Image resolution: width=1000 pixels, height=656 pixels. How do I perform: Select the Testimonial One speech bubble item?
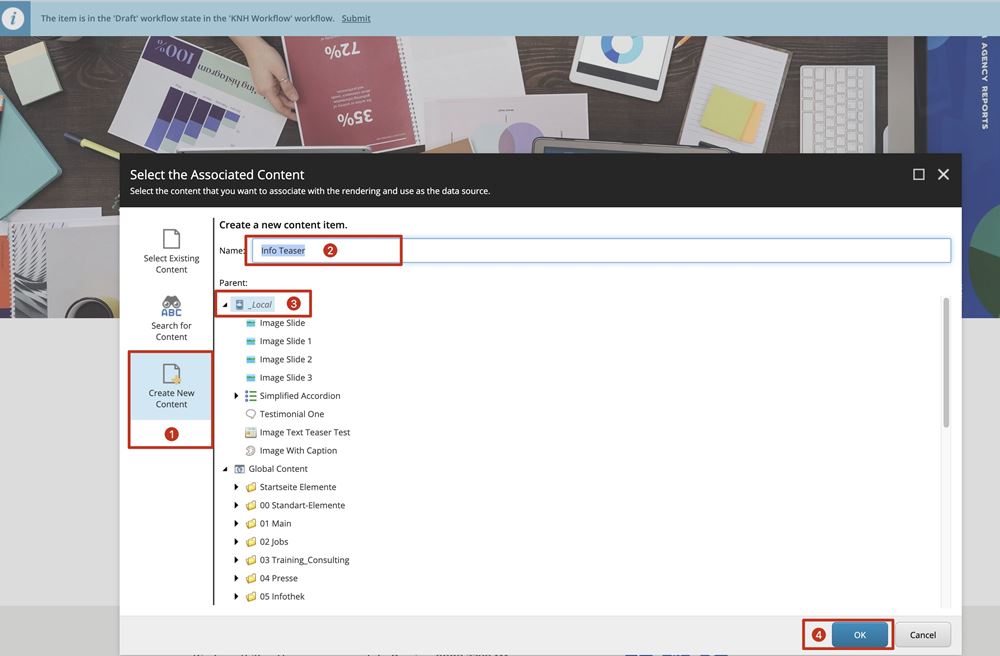tap(291, 414)
